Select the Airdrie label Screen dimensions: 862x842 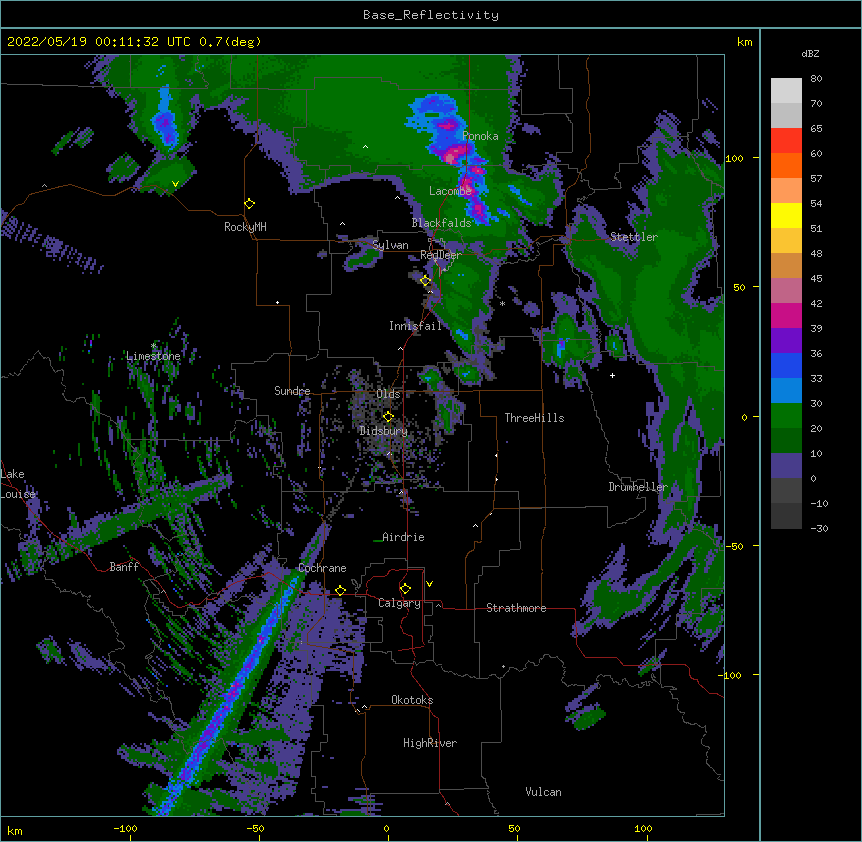pyautogui.click(x=403, y=537)
